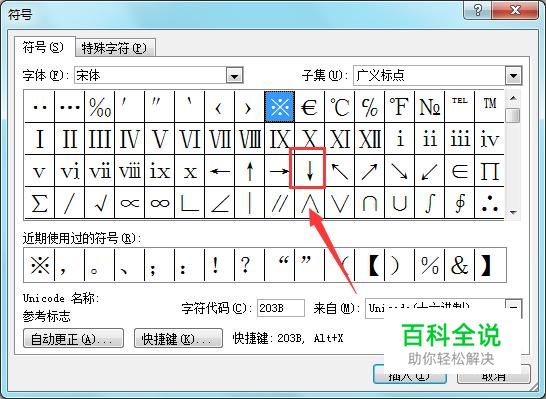Select the element-of ∈ symbol
The height and width of the screenshot is (399, 546).
pyautogui.click(x=460, y=171)
